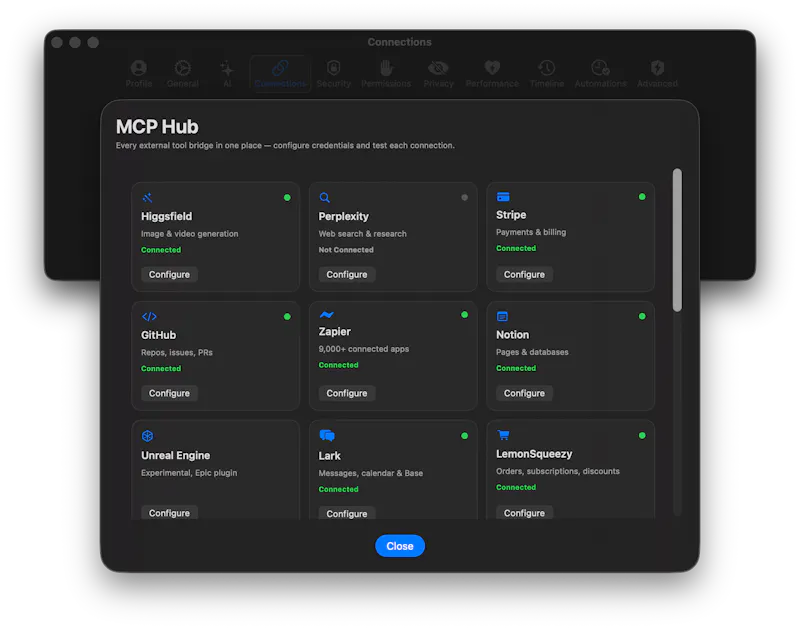Image resolution: width=800 pixels, height=631 pixels.
Task: Click the MCP Hub heading
Action: (157, 127)
